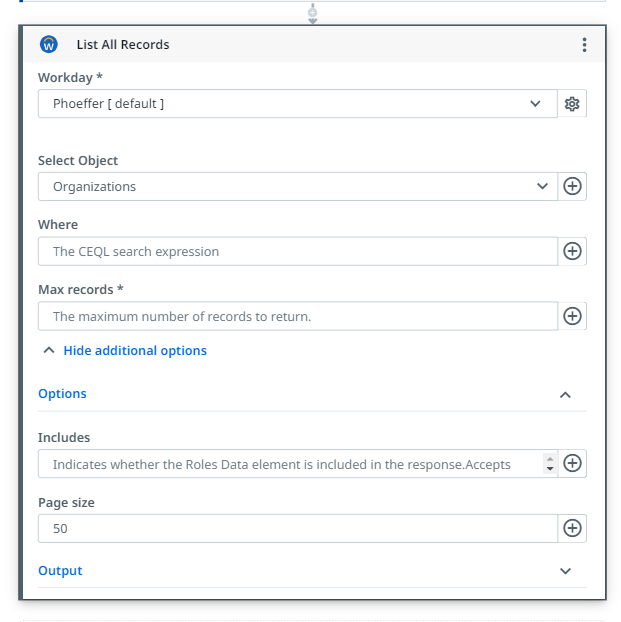This screenshot has width=621, height=622.
Task: Click the Where CEQL expression field
Action: (x=297, y=252)
